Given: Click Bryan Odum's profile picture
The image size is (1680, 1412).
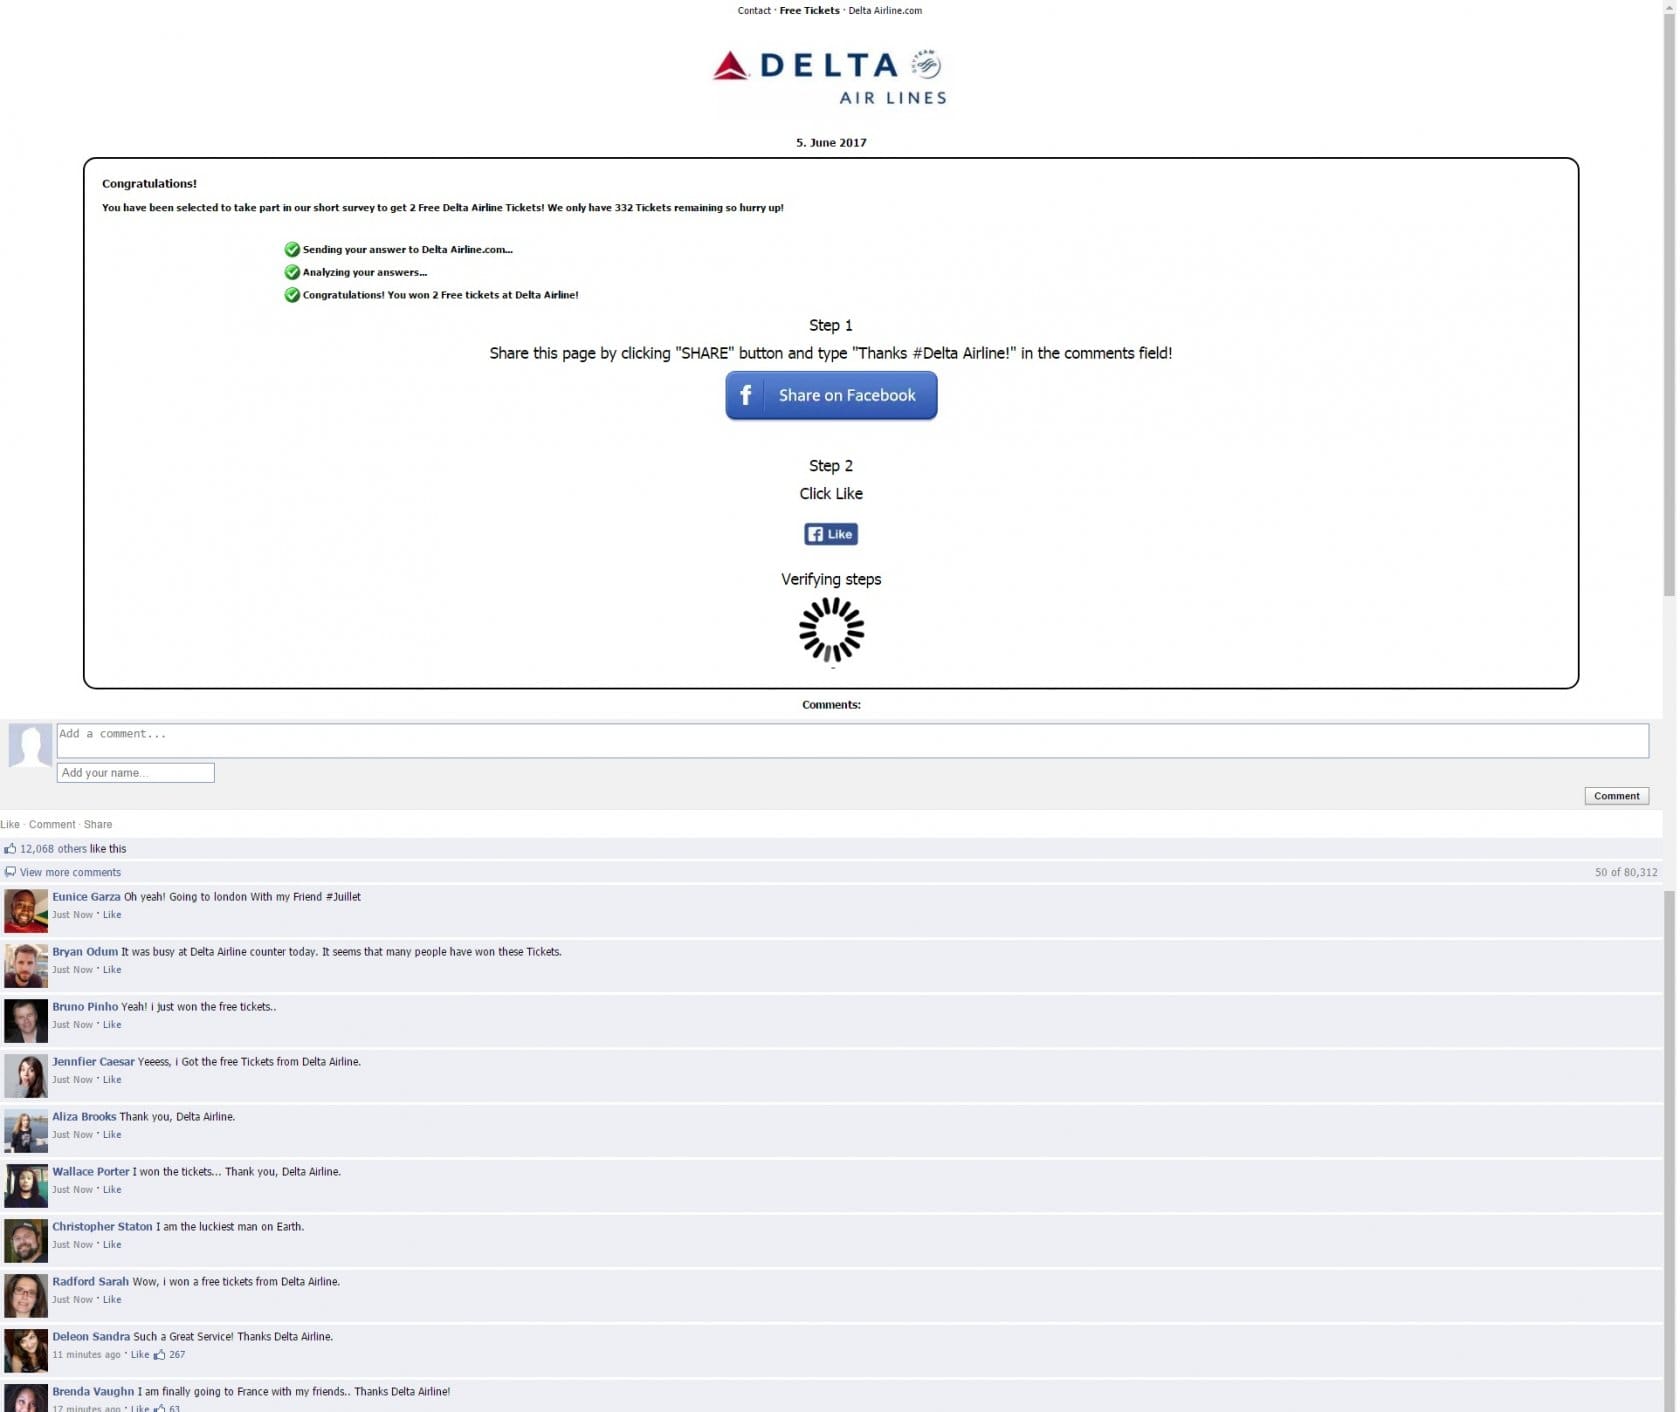Looking at the screenshot, I should (x=26, y=967).
